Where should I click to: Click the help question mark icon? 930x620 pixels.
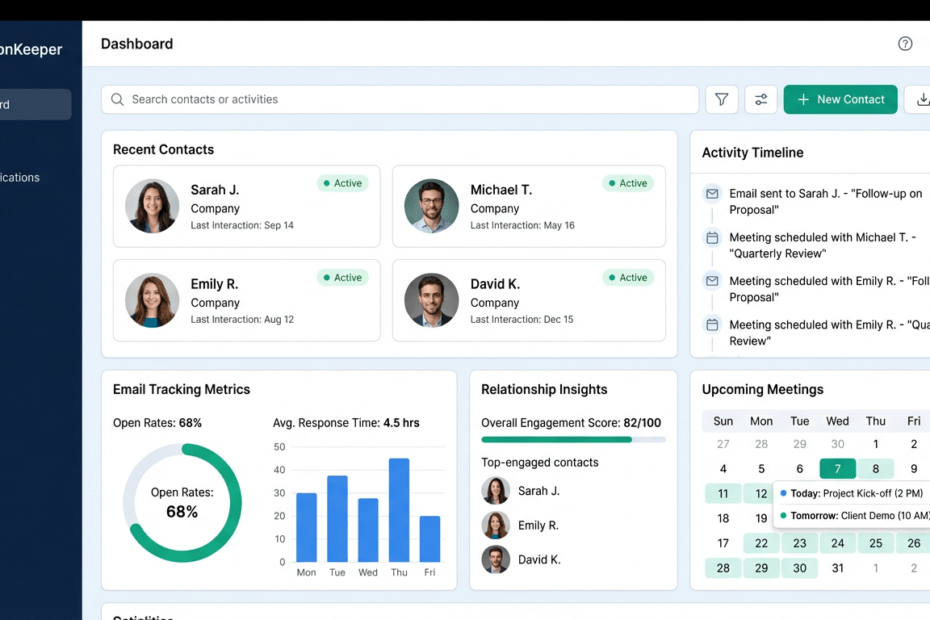coord(905,44)
